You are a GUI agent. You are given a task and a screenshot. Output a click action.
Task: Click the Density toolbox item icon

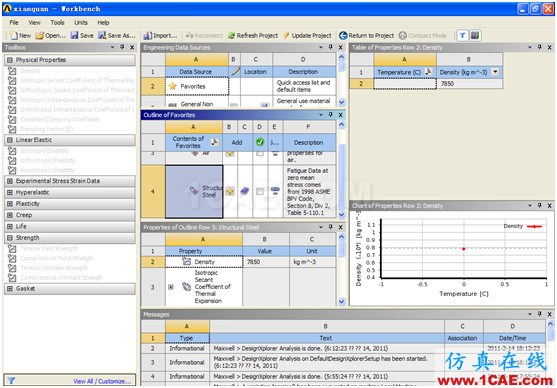click(12, 71)
